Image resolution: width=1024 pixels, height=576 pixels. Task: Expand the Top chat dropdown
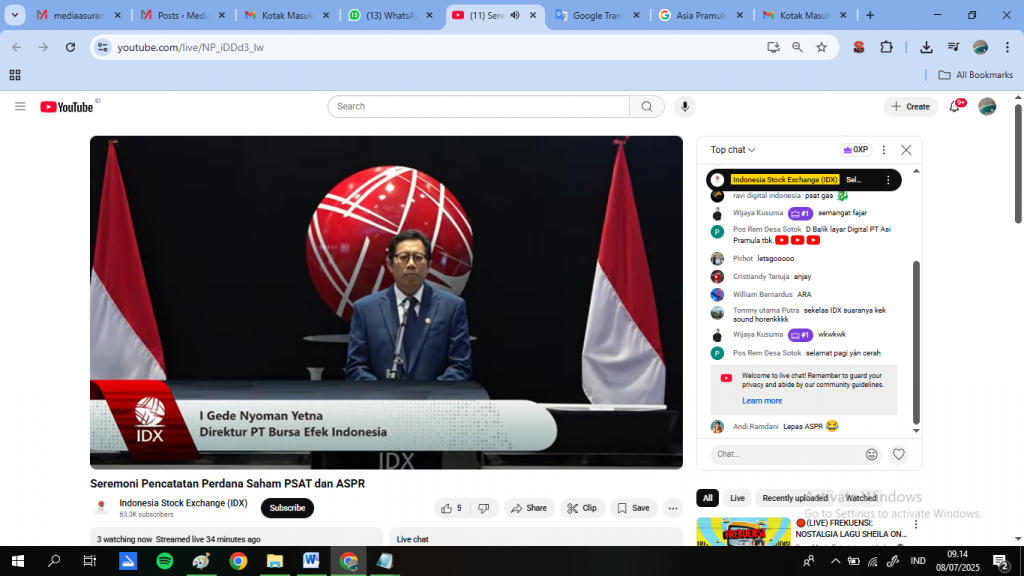[733, 150]
